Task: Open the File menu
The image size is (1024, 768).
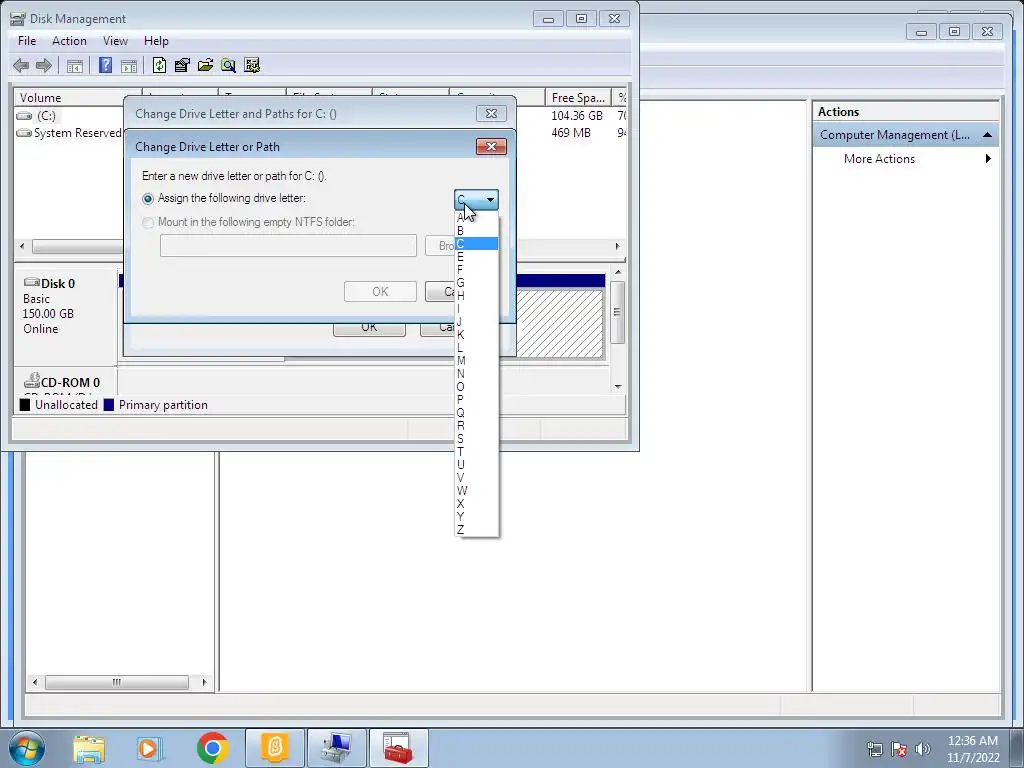Action: pyautogui.click(x=27, y=40)
